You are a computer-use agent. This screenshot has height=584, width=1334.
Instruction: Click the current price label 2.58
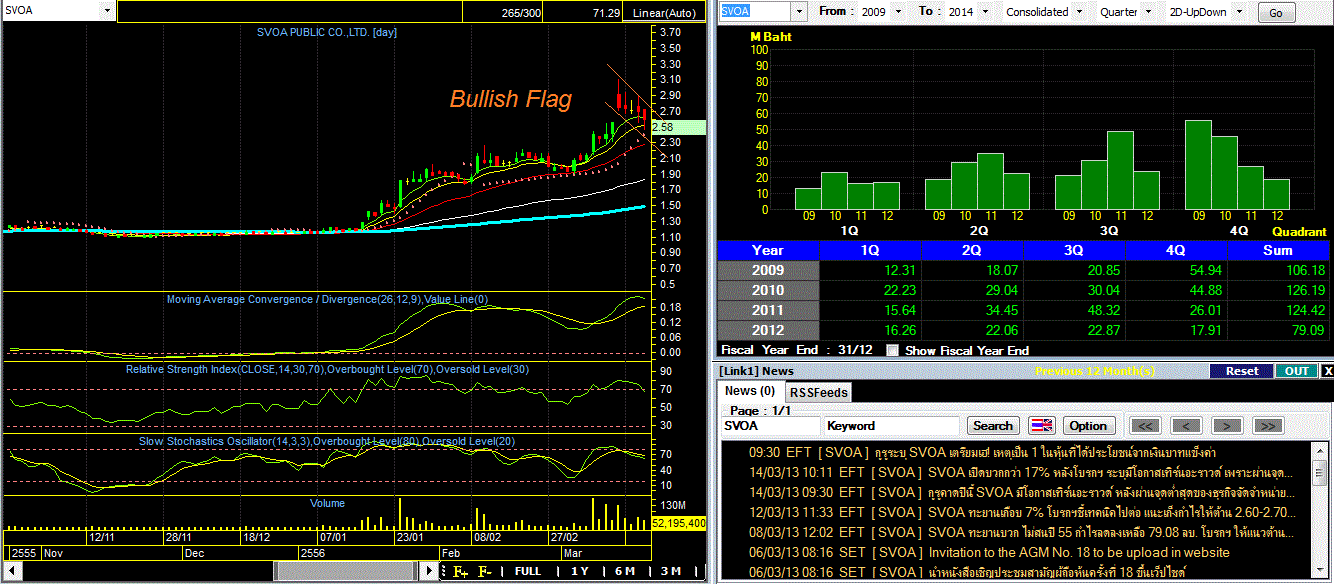[x=677, y=127]
